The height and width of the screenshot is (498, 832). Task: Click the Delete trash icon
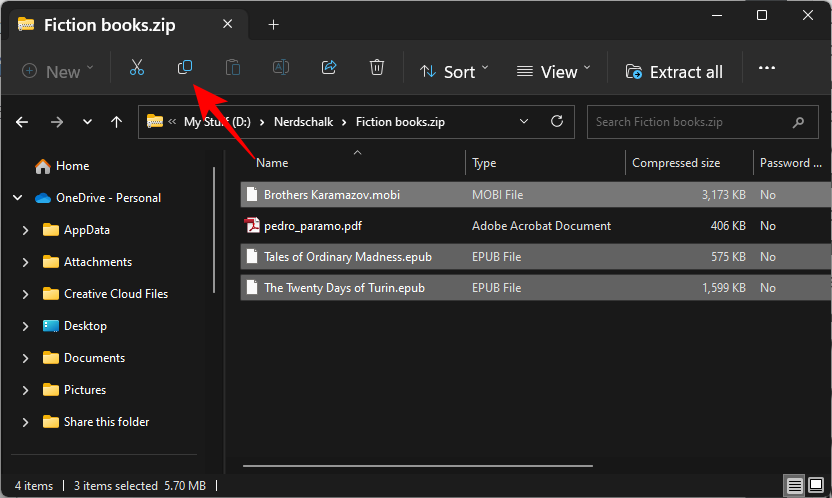(x=377, y=68)
